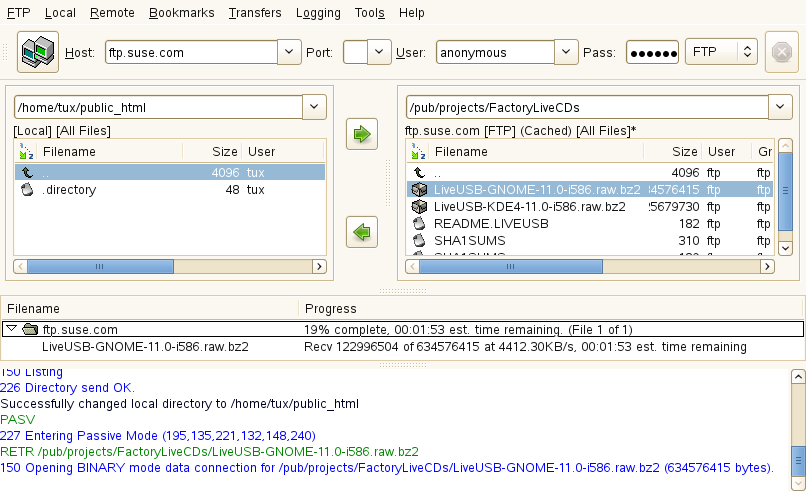Open the Help menu
Image resolution: width=806 pixels, height=491 pixels.
412,13
